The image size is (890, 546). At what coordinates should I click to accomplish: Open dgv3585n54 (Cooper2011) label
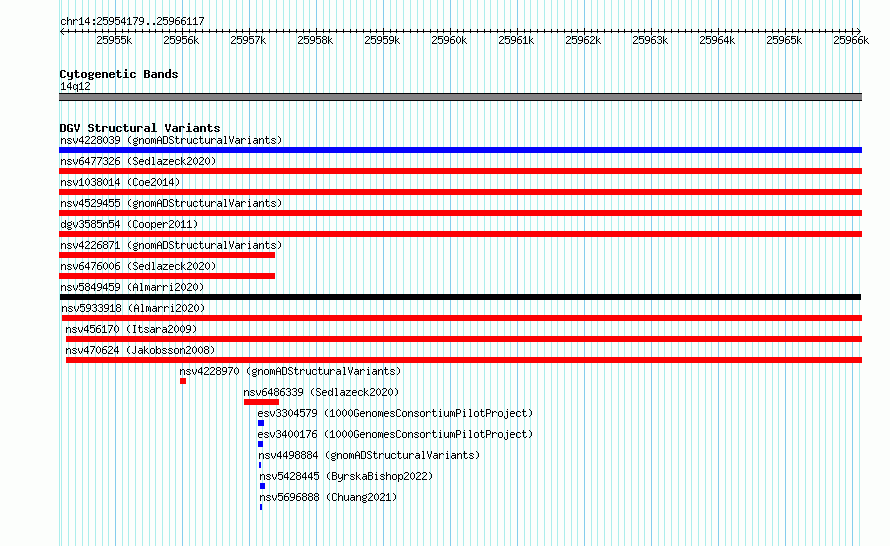click(129, 224)
